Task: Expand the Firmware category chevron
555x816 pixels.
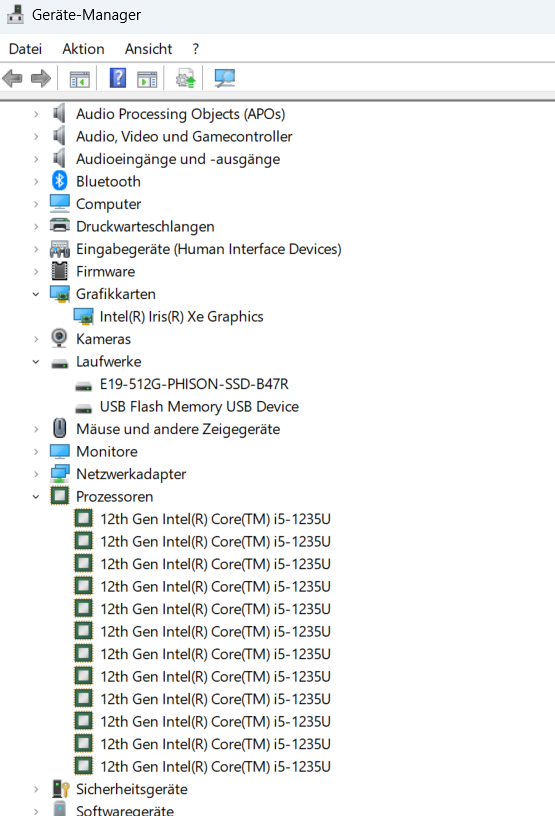Action: [x=35, y=272]
